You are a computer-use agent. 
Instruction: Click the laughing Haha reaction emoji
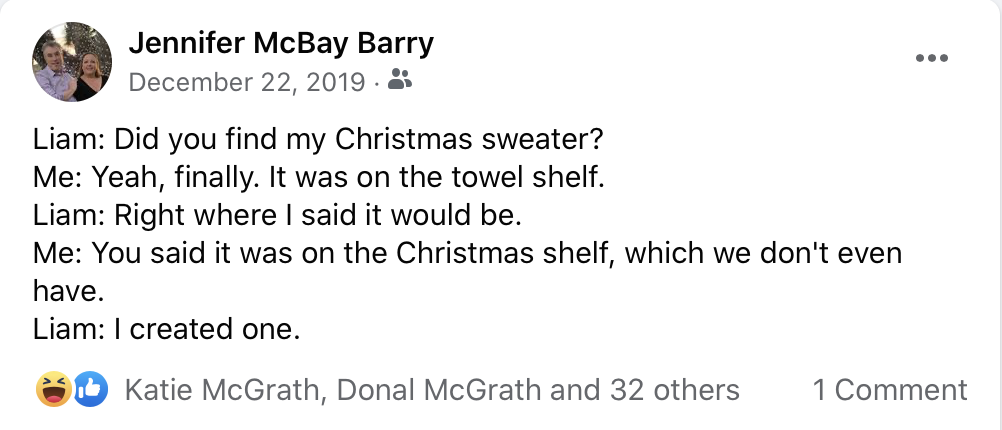pos(52,389)
